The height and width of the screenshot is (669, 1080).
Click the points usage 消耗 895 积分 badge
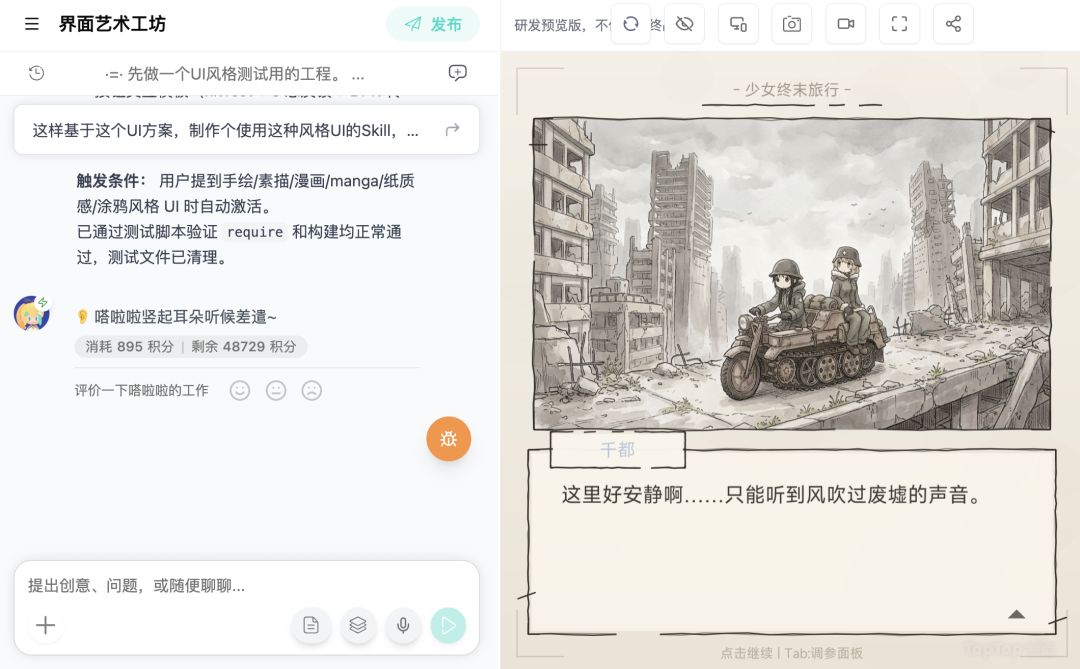[x=191, y=347]
